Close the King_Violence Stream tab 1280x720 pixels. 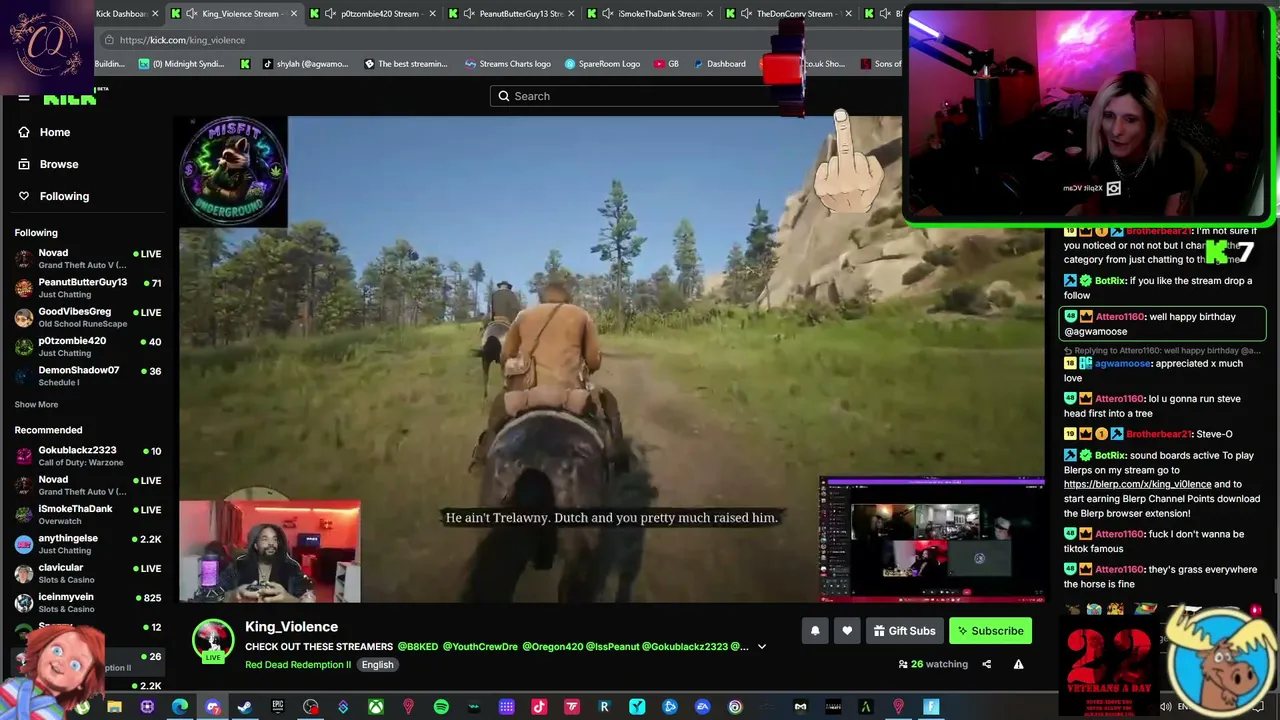click(294, 14)
